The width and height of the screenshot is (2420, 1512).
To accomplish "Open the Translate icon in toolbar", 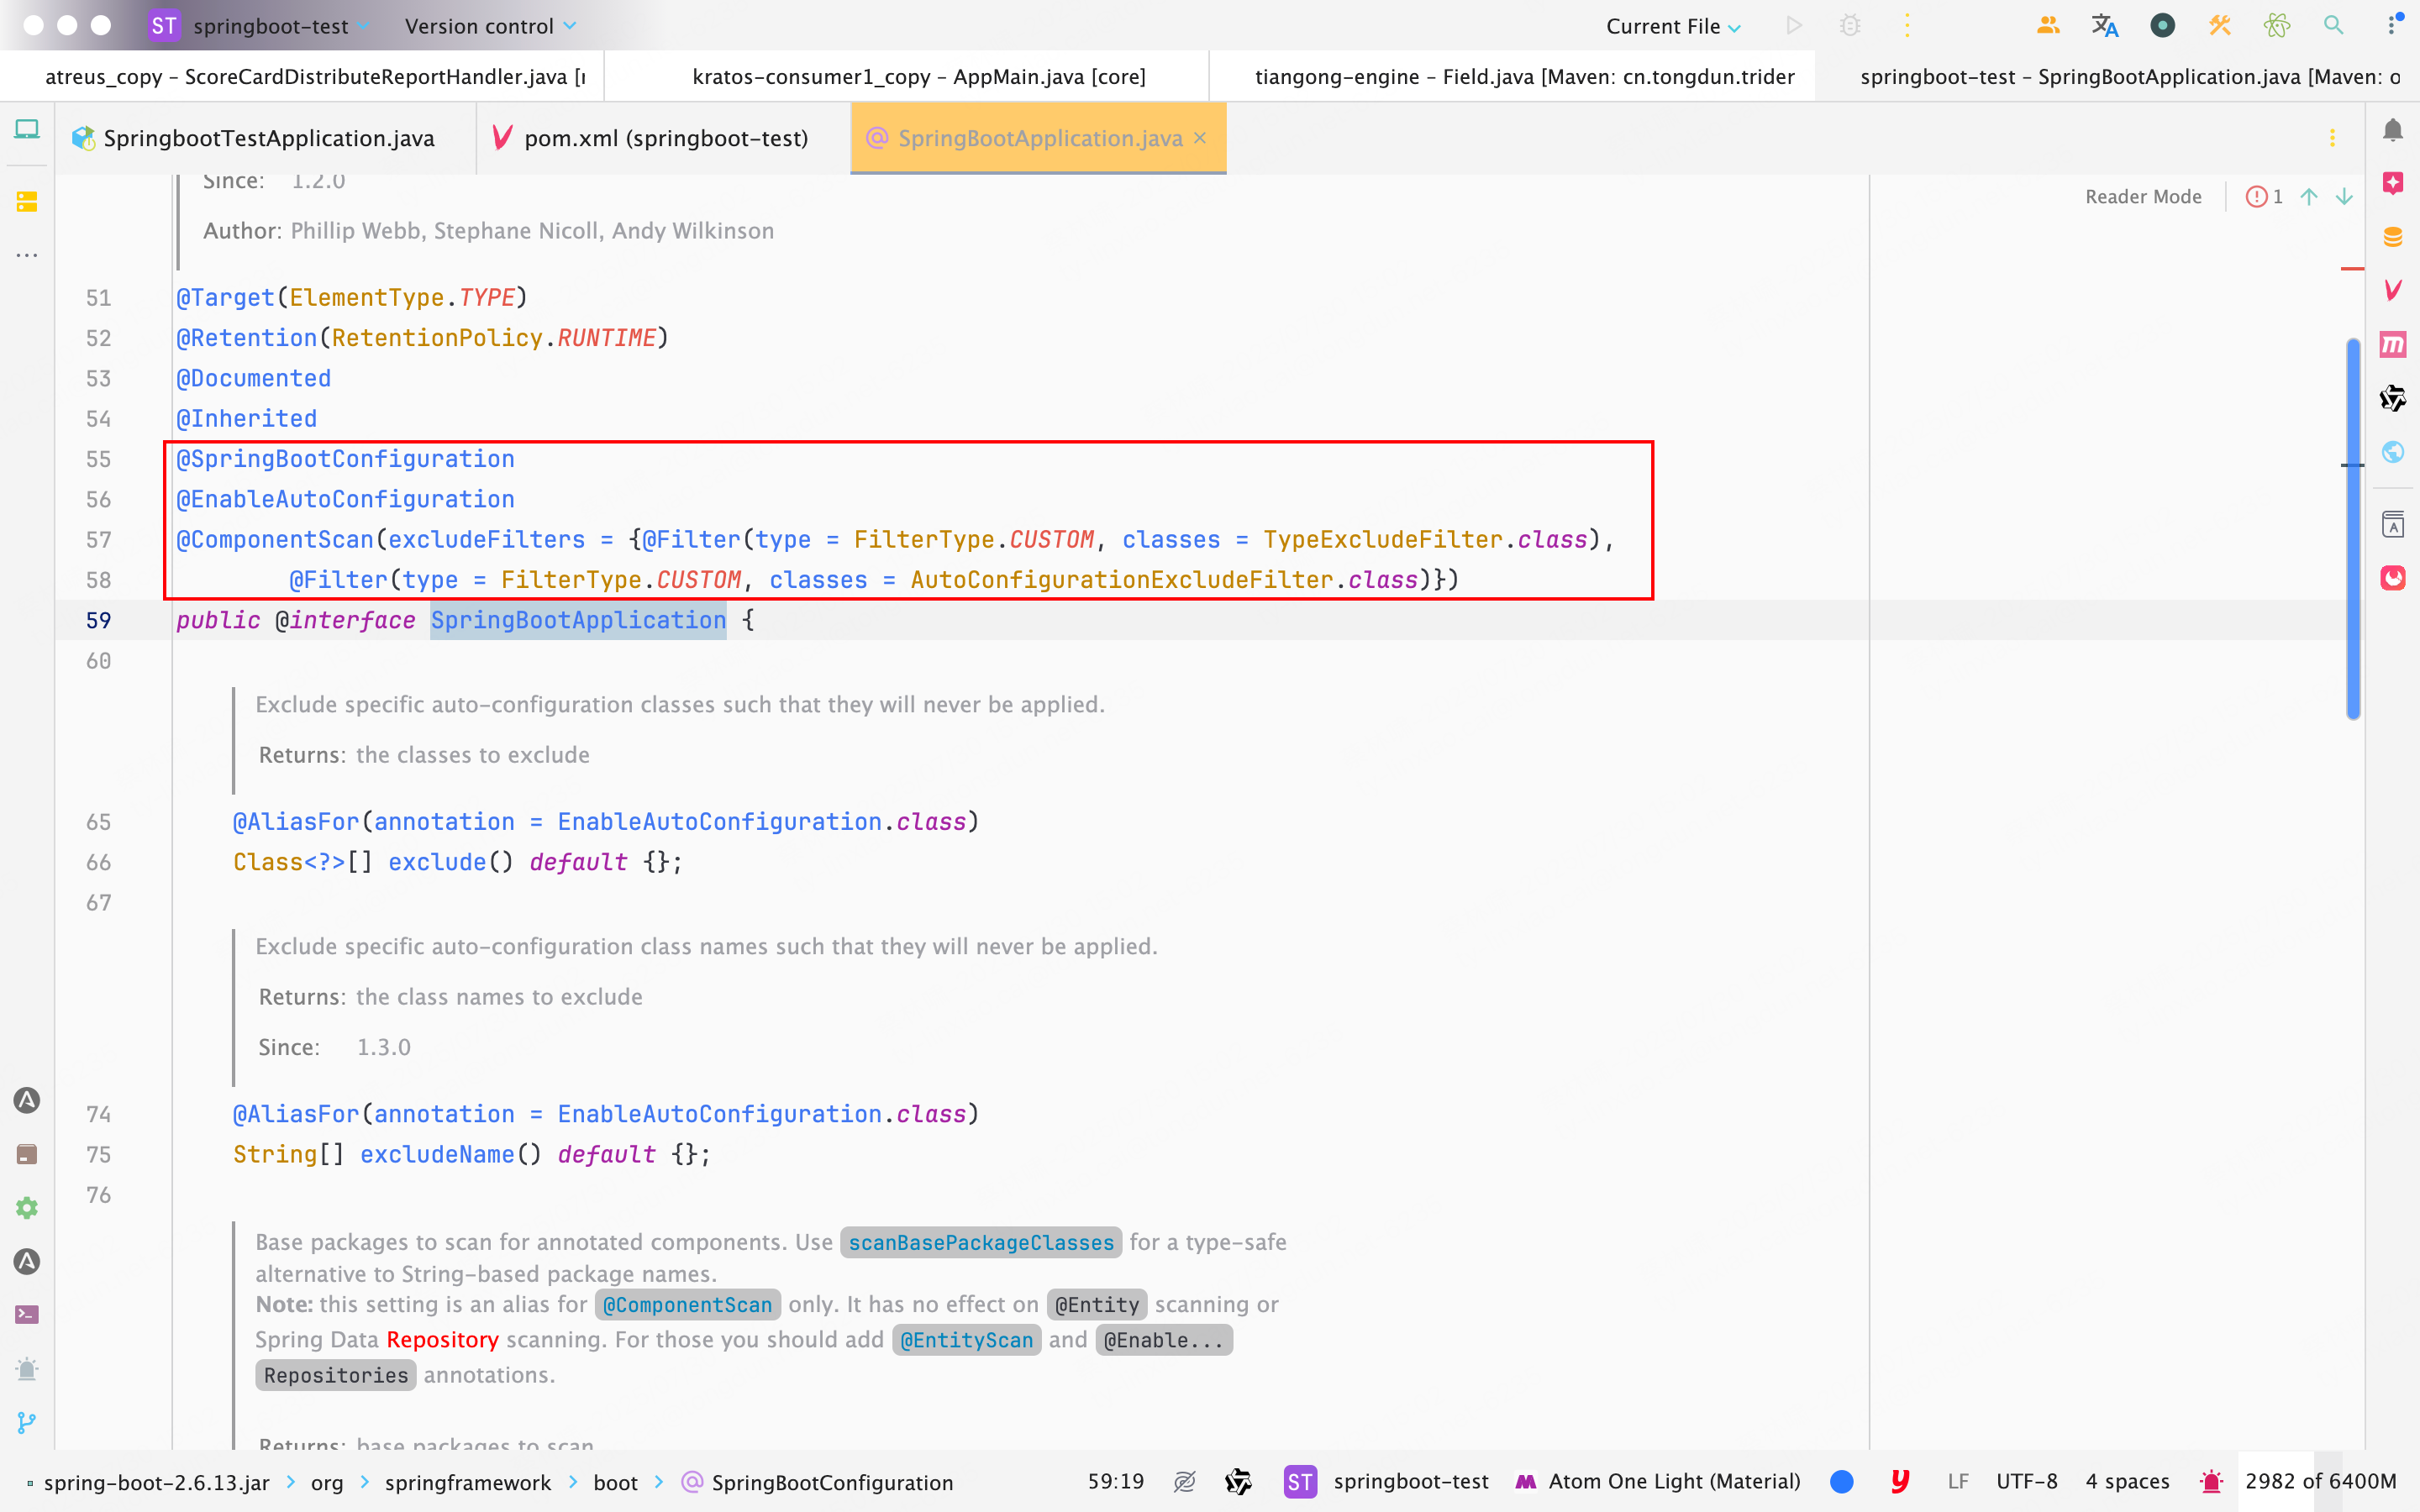I will click(2104, 26).
